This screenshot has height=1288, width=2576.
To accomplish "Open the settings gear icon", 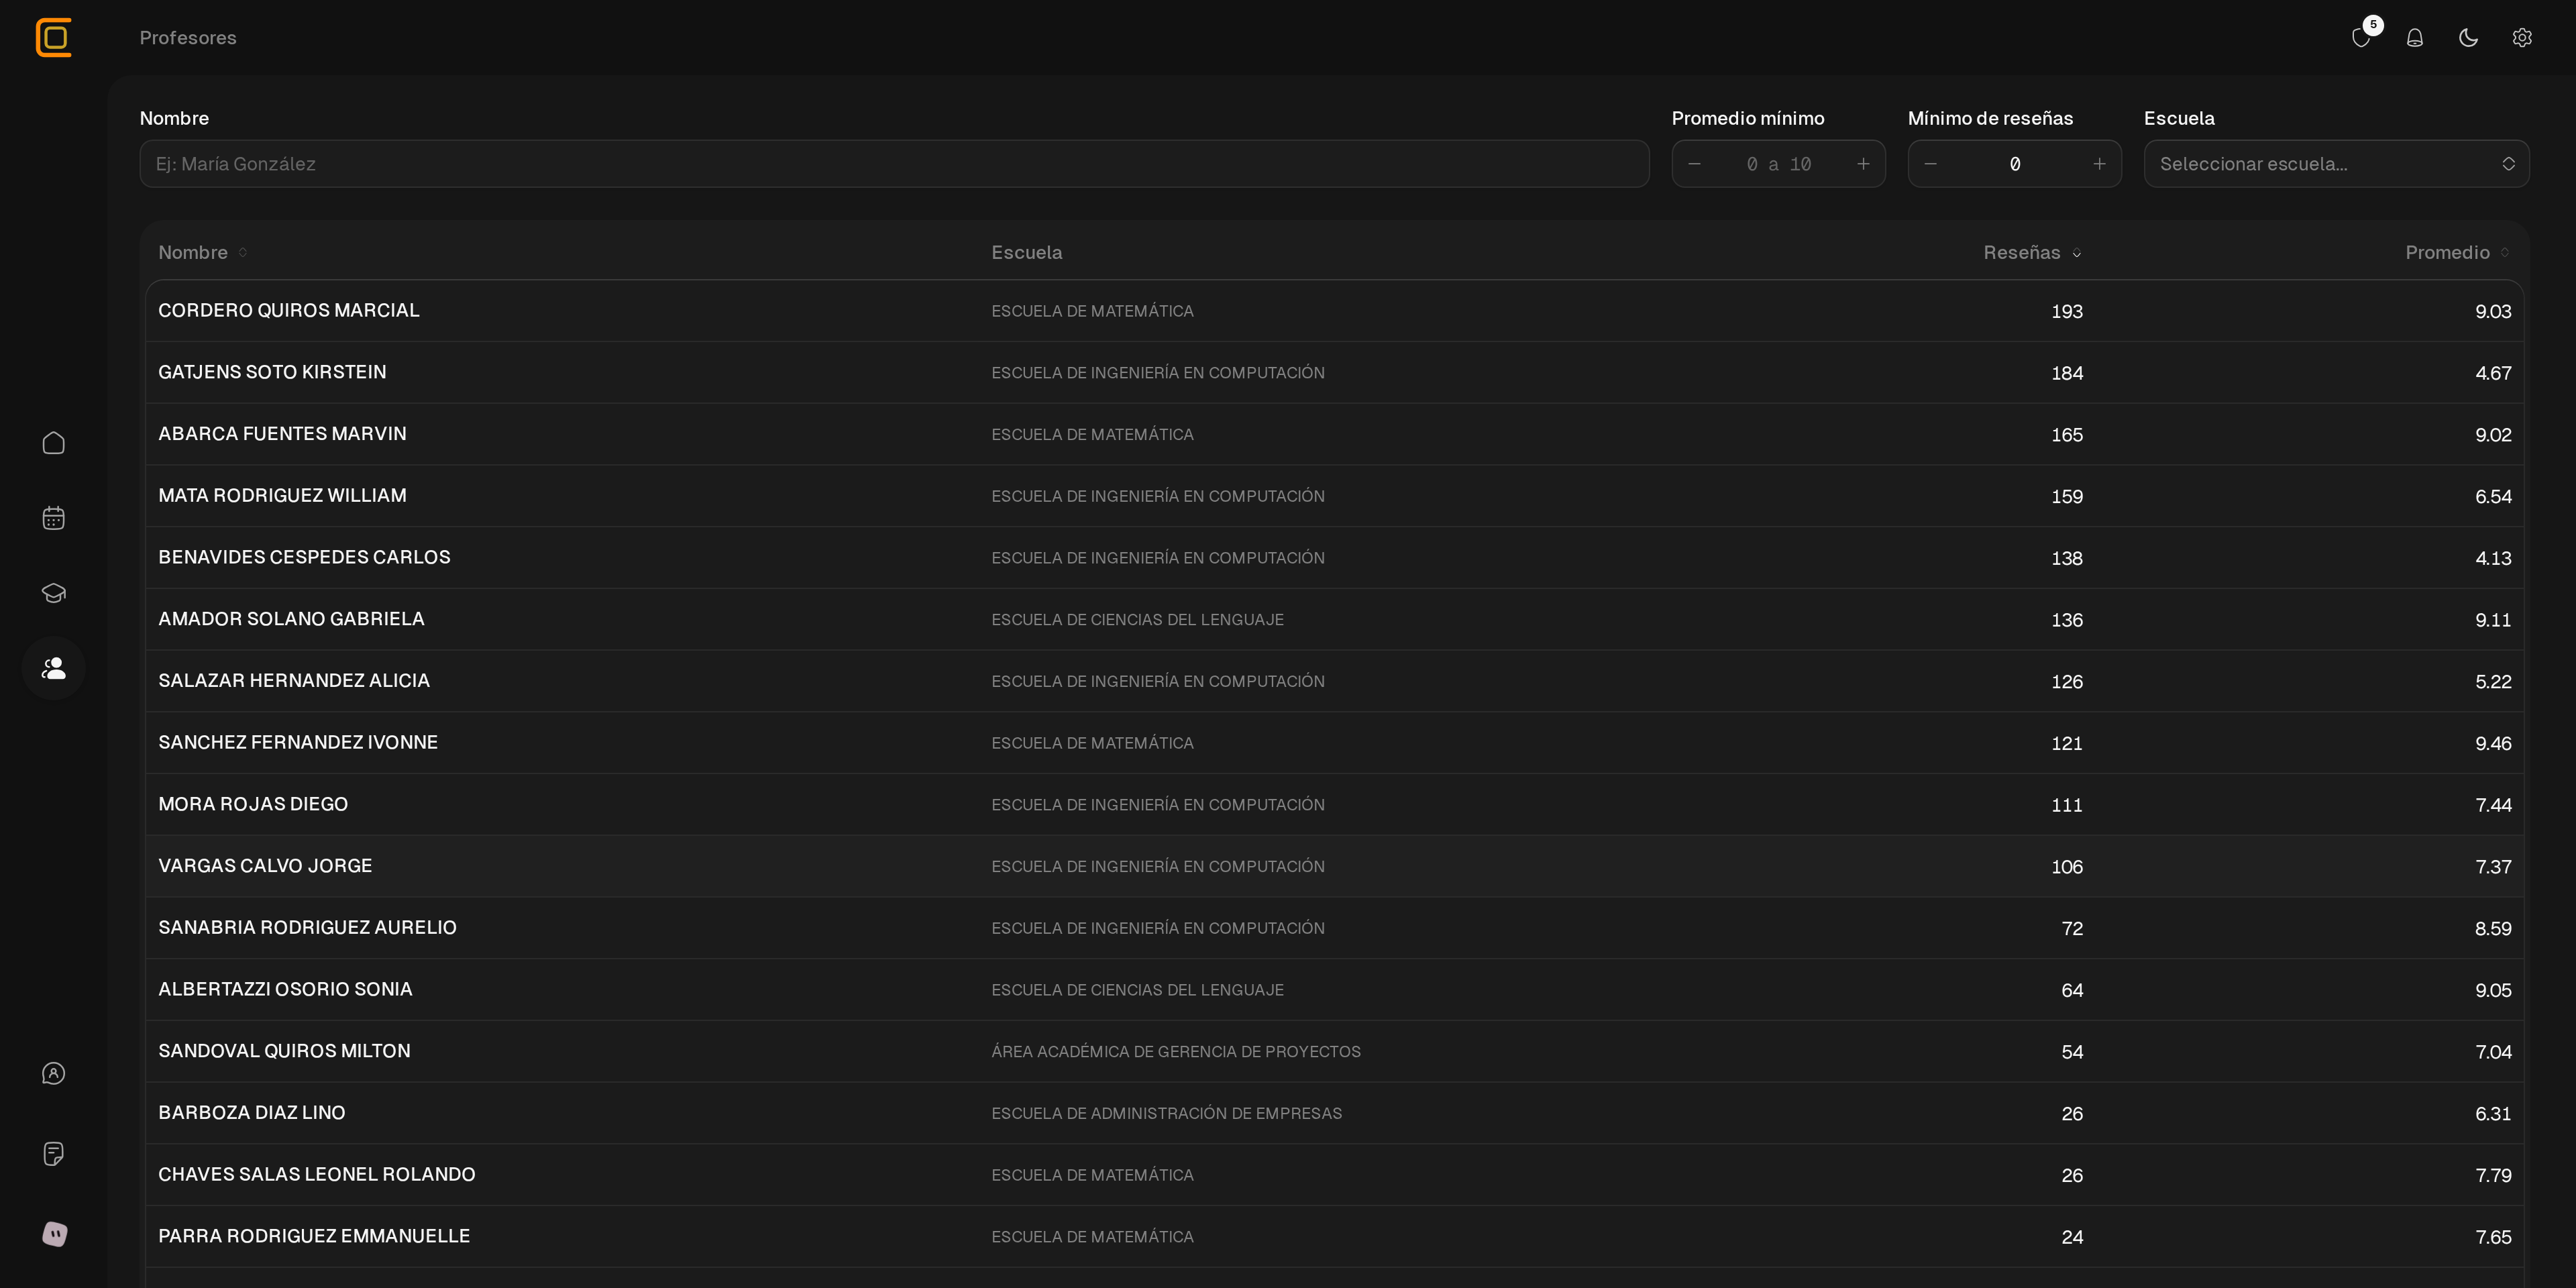I will [2523, 38].
